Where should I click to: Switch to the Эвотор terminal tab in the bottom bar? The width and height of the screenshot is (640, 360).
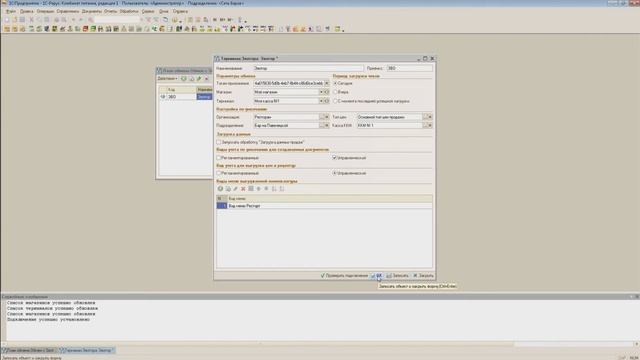(87, 350)
